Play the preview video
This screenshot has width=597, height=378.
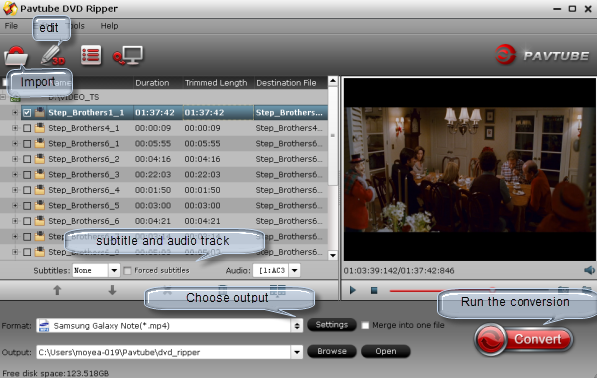353,290
